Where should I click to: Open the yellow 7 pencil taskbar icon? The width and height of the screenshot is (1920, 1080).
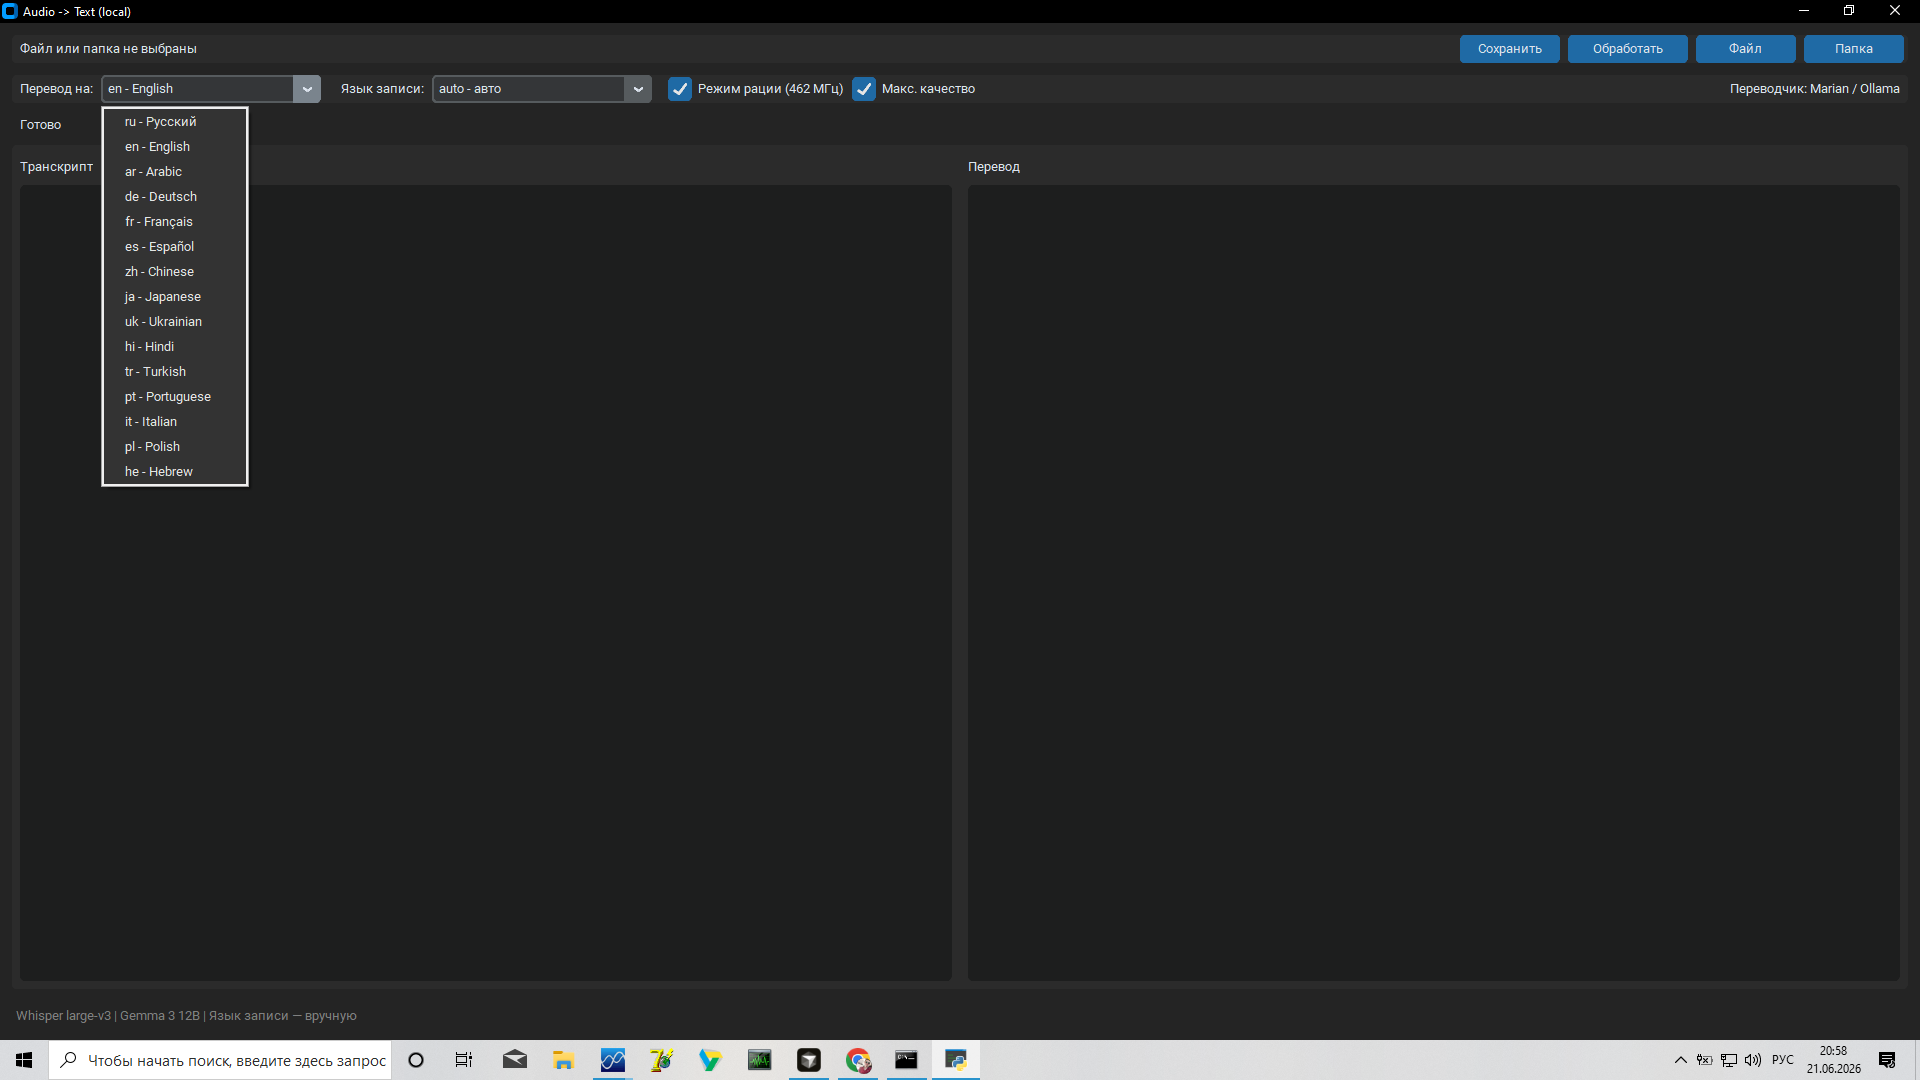(x=662, y=1060)
